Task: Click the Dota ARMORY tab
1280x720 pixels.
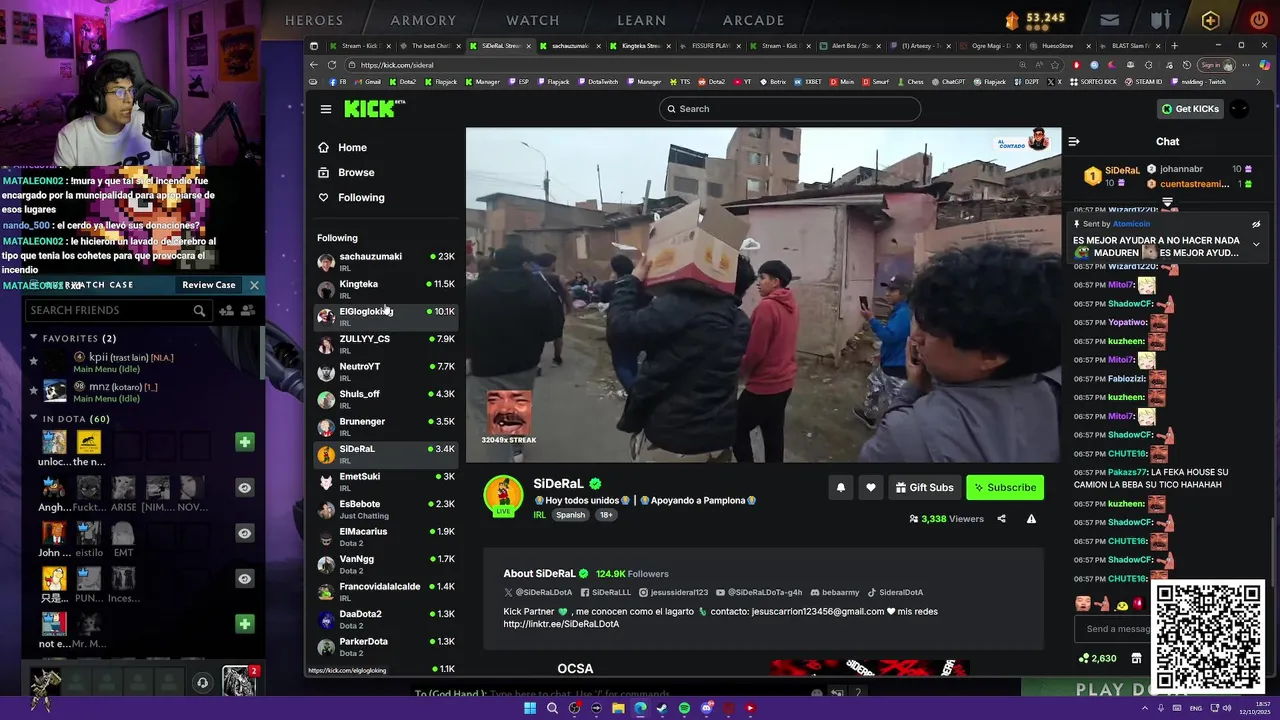Action: coord(423,20)
